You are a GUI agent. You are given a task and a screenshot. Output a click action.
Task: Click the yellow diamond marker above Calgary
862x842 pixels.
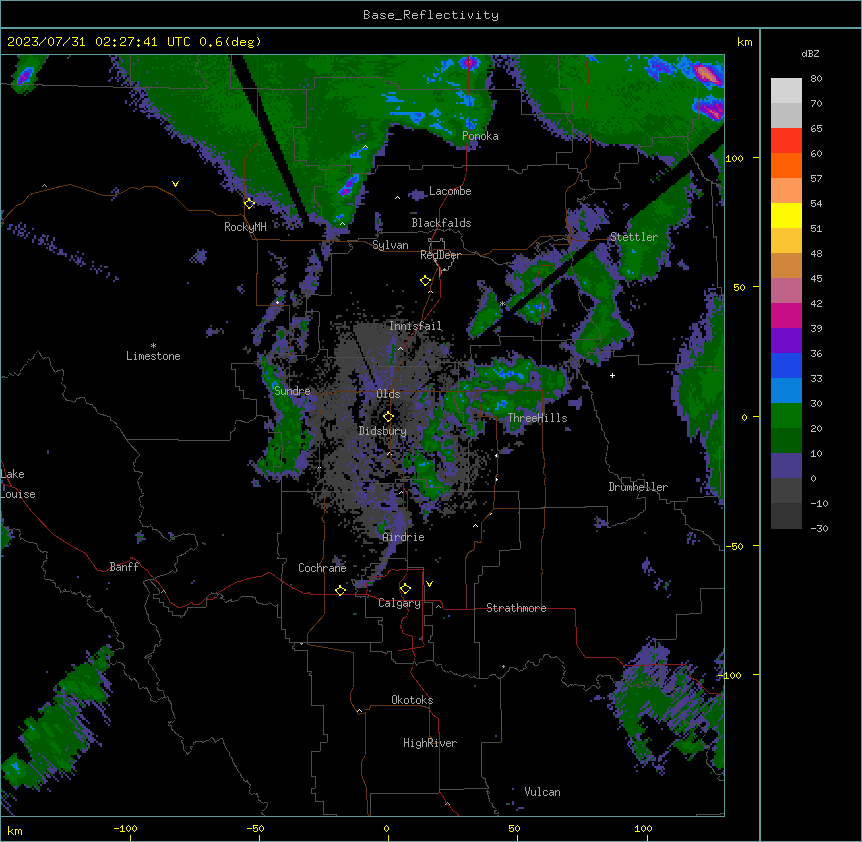click(x=405, y=589)
